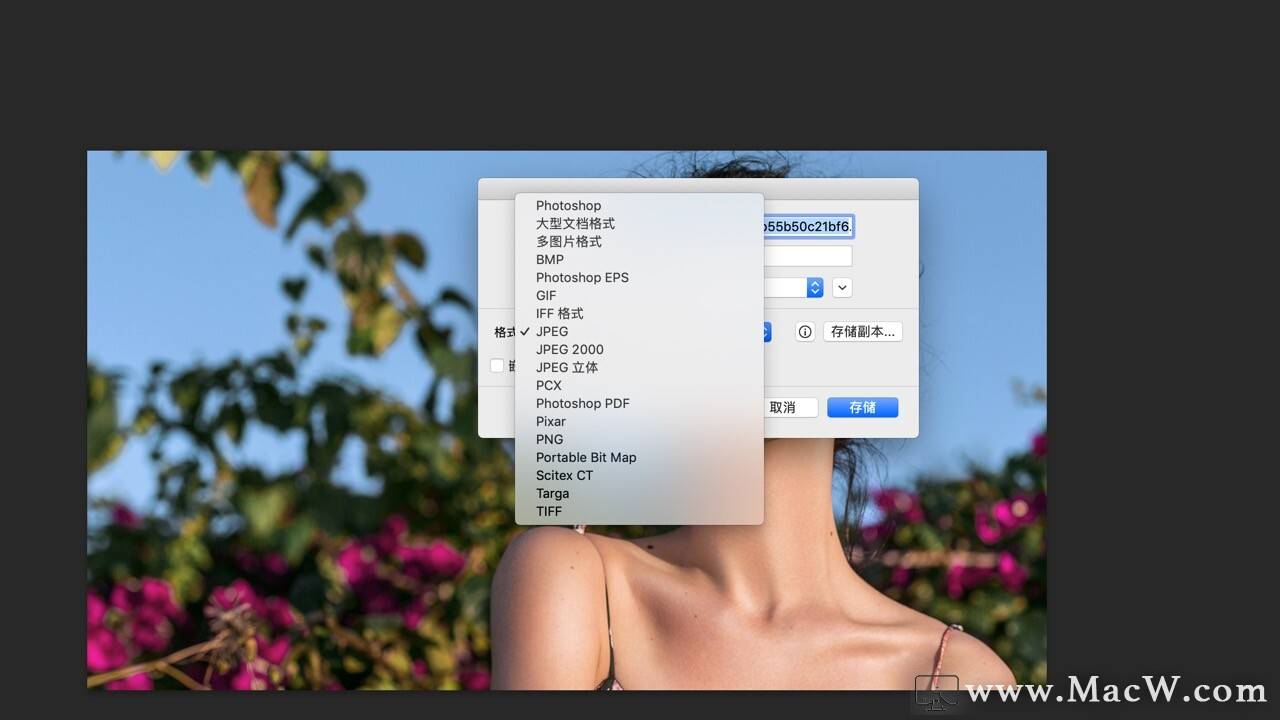The width and height of the screenshot is (1280, 720).
Task: Select the checked JPEG format entry
Action: coord(552,332)
